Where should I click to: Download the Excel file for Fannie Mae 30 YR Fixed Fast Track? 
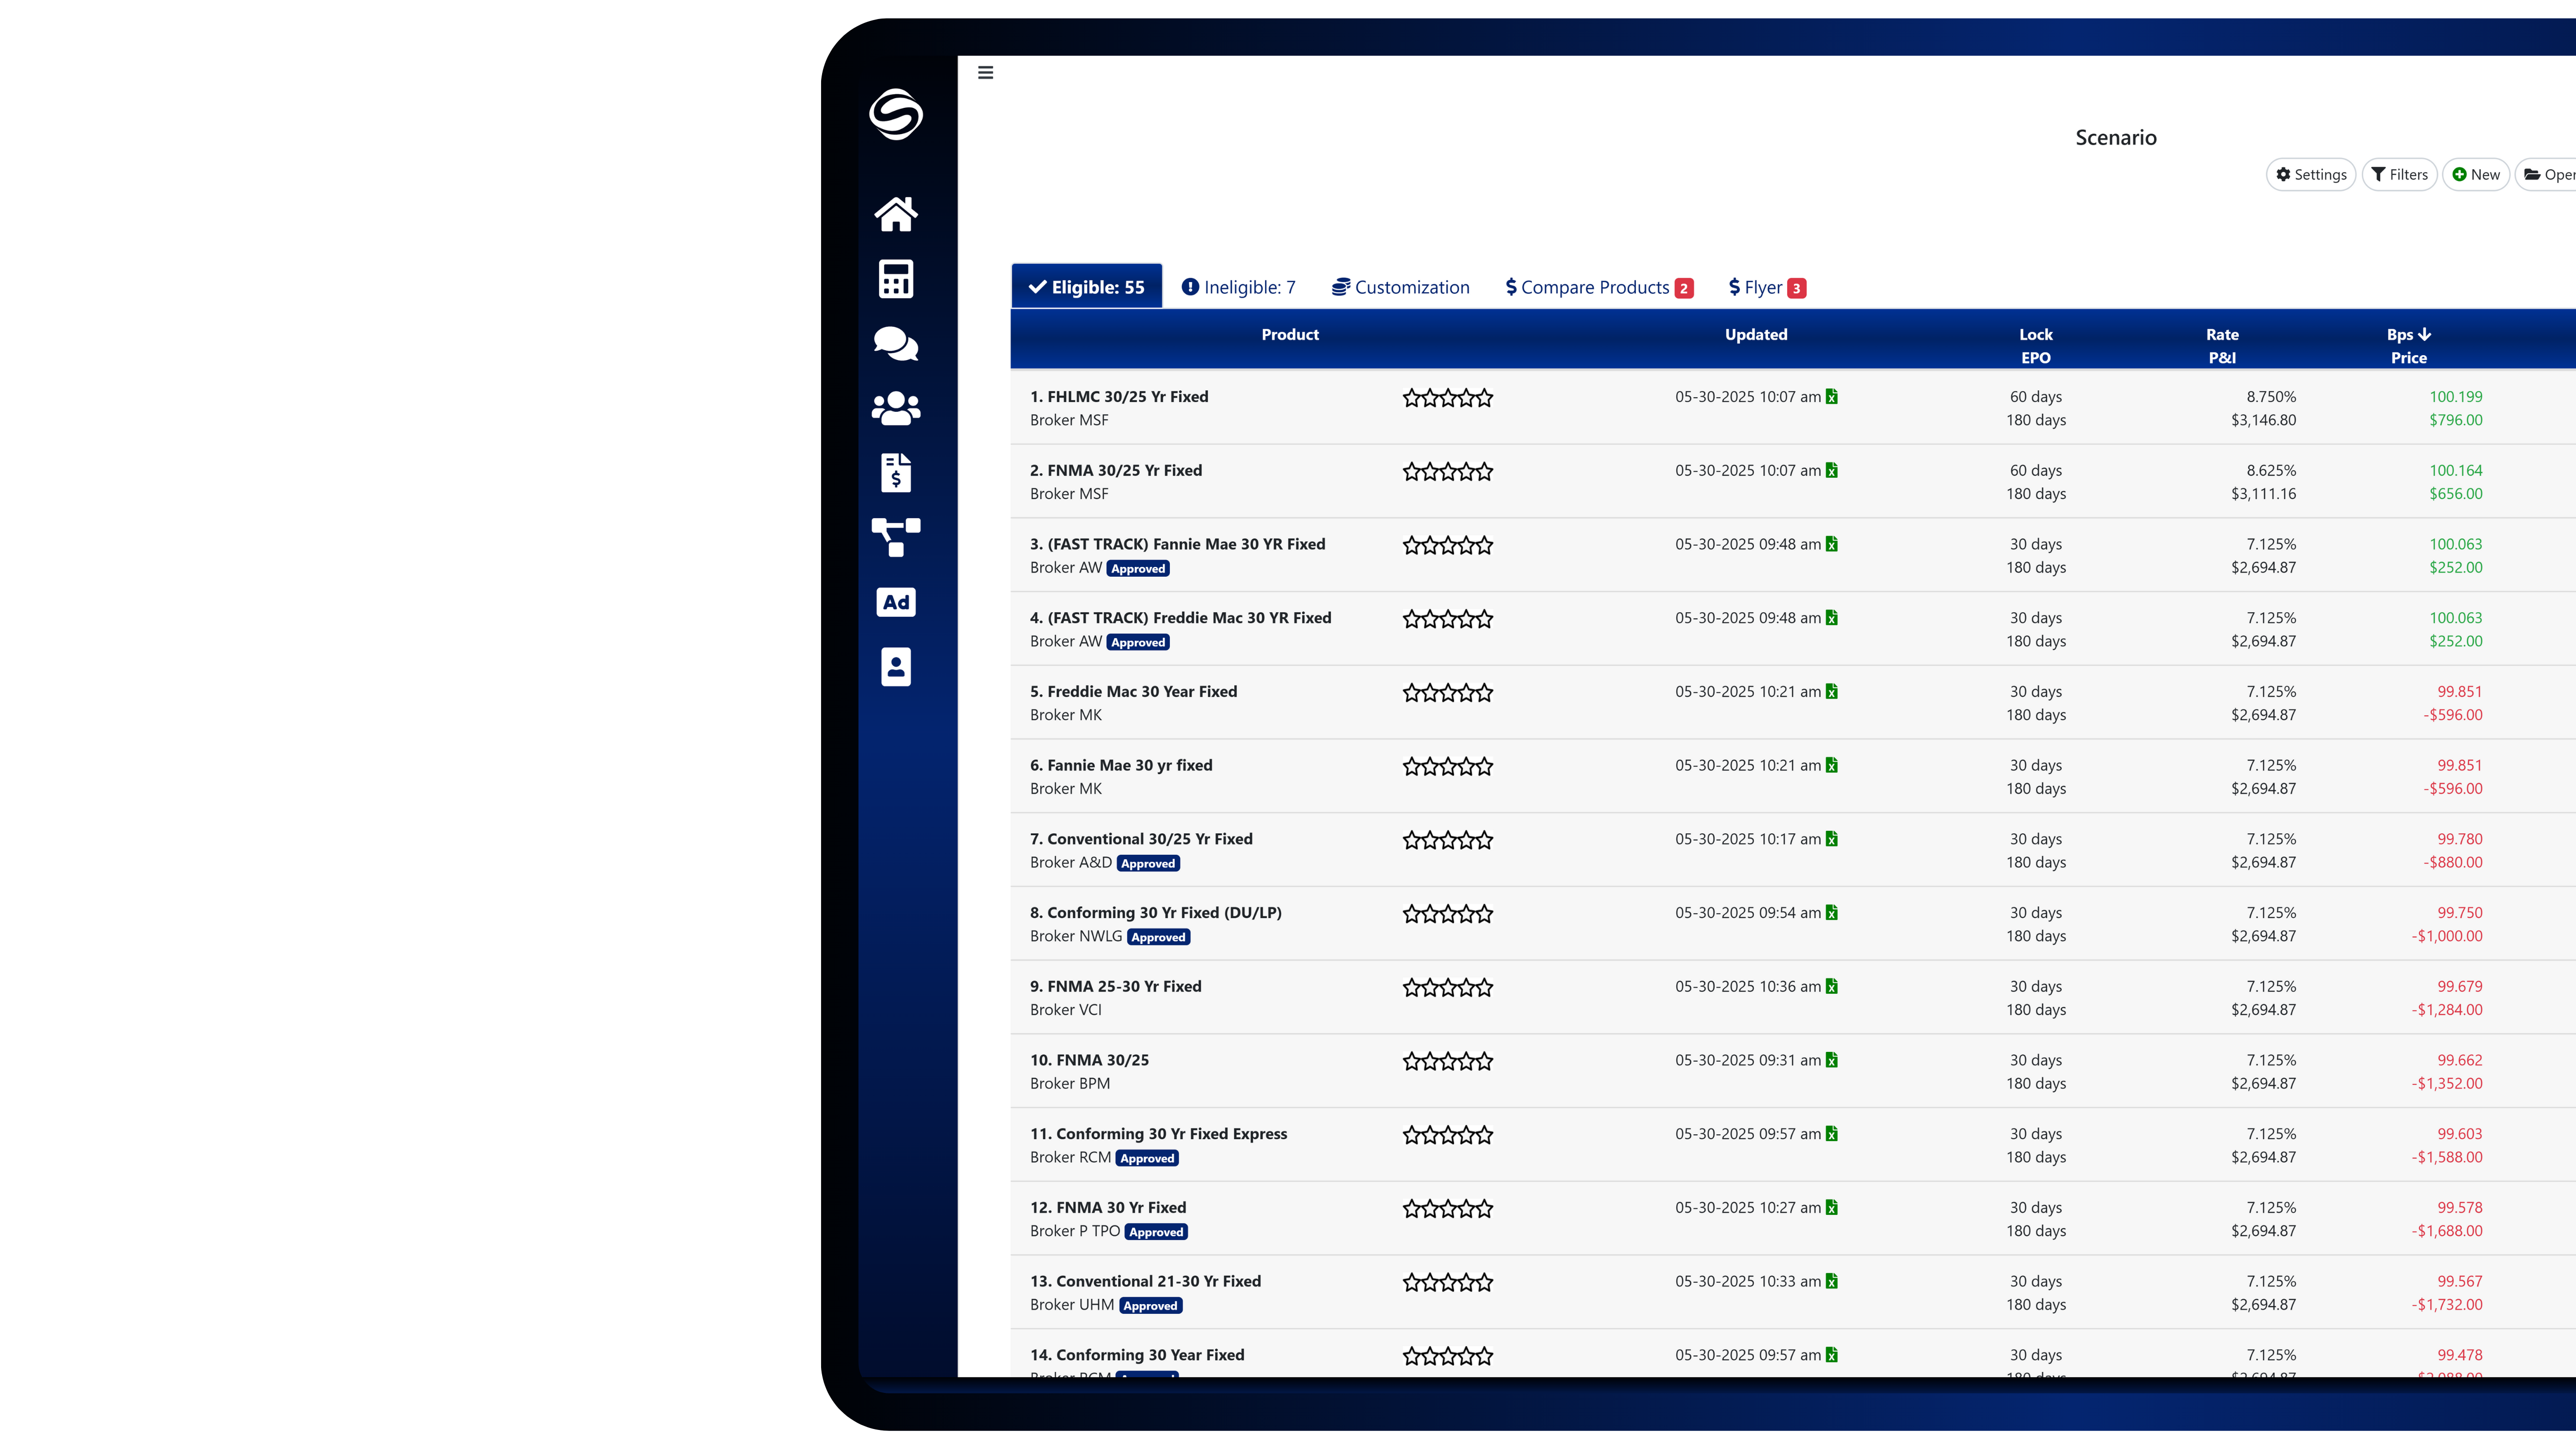click(1831, 544)
